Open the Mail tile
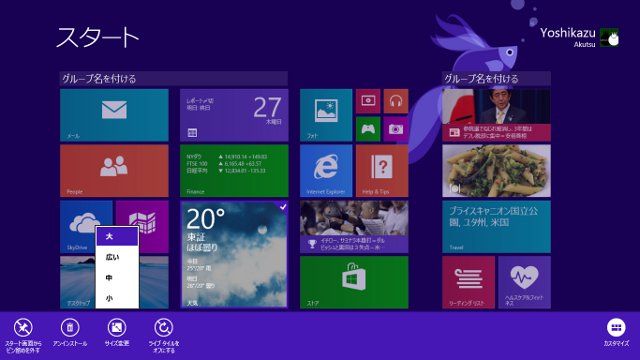The width and height of the screenshot is (640, 360). coord(114,115)
